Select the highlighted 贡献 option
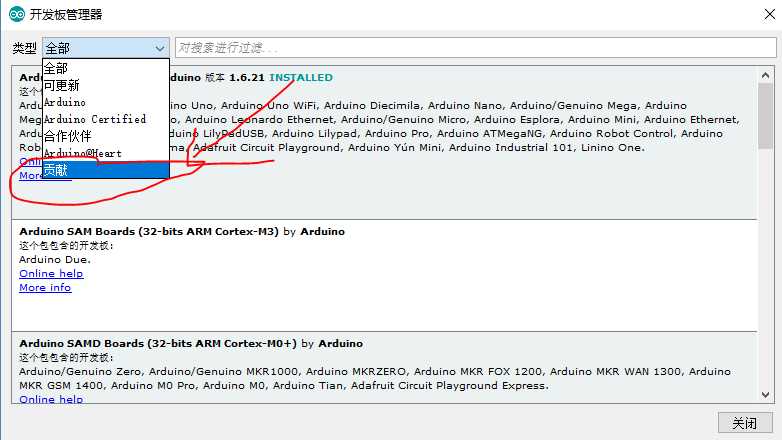 click(106, 170)
